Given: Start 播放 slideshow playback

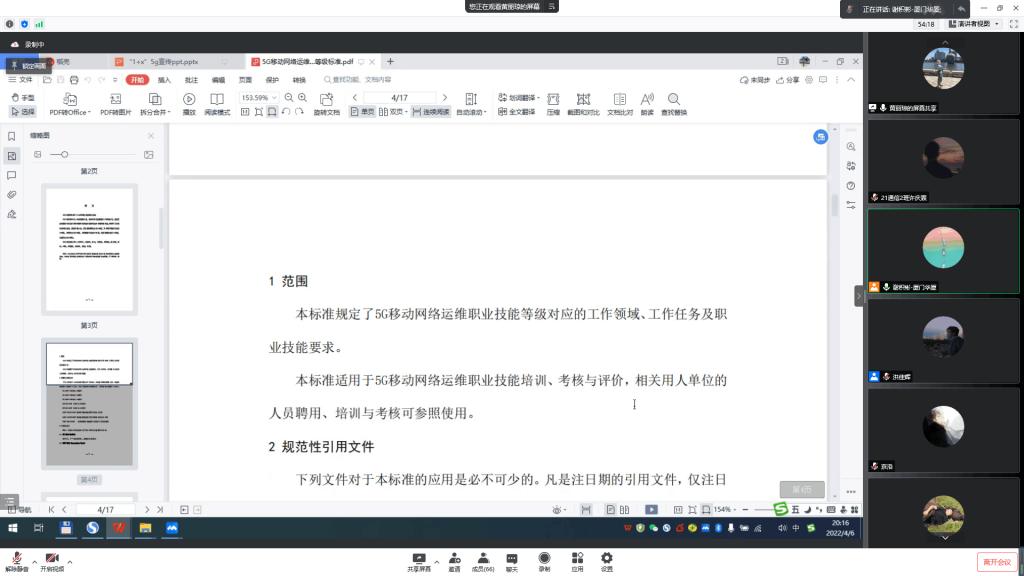Looking at the screenshot, I should 189,99.
